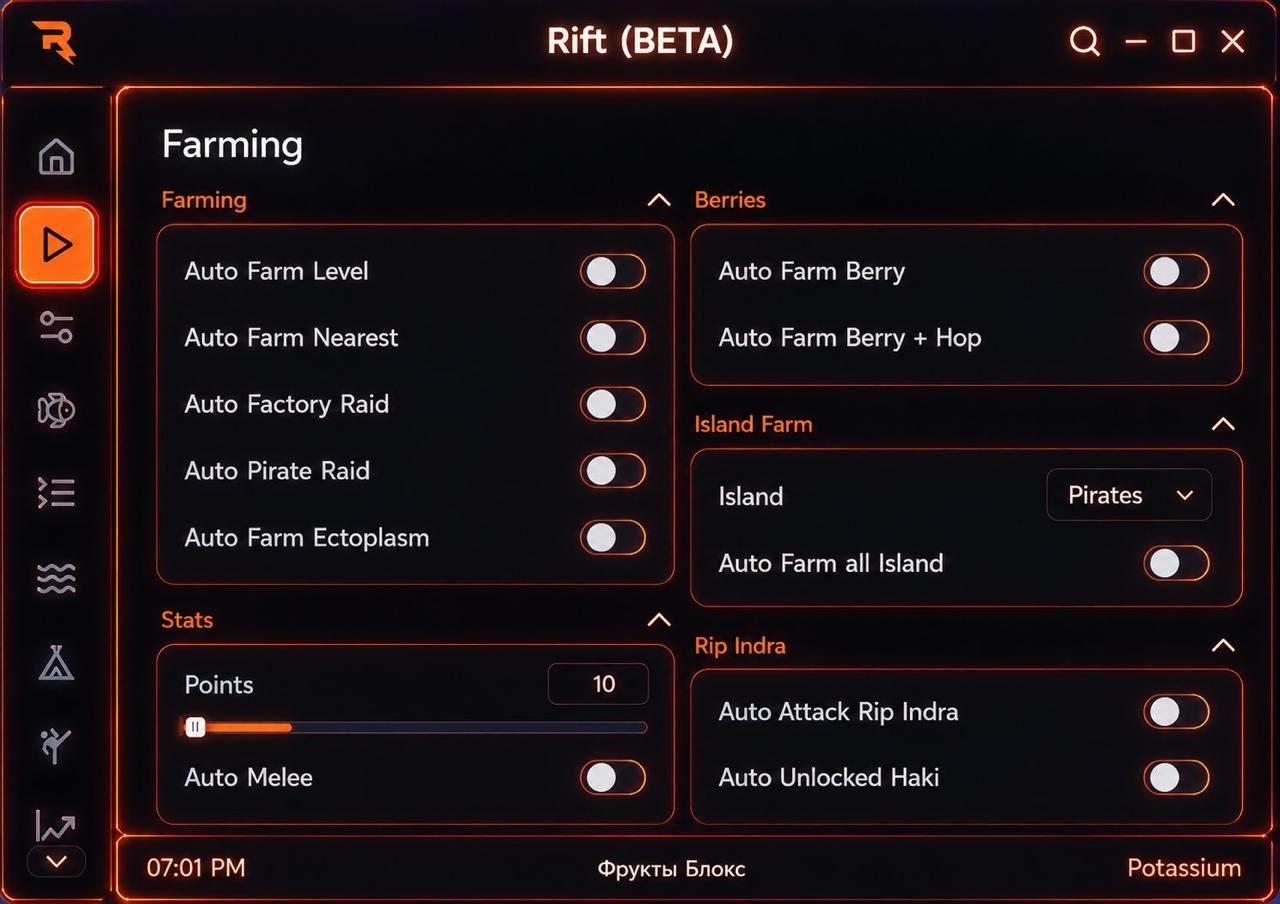Select the orange play Farming sidebar icon
The width and height of the screenshot is (1280, 904).
point(56,245)
